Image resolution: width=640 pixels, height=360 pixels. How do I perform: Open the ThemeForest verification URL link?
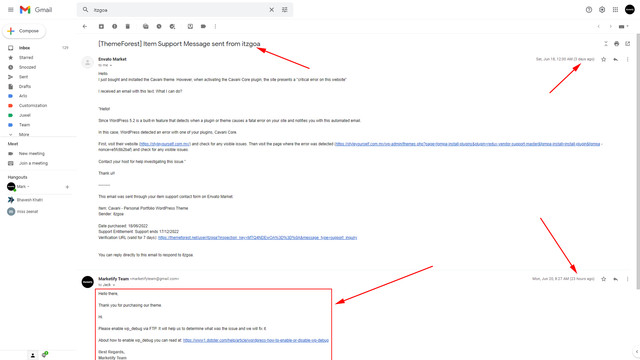click(x=258, y=238)
